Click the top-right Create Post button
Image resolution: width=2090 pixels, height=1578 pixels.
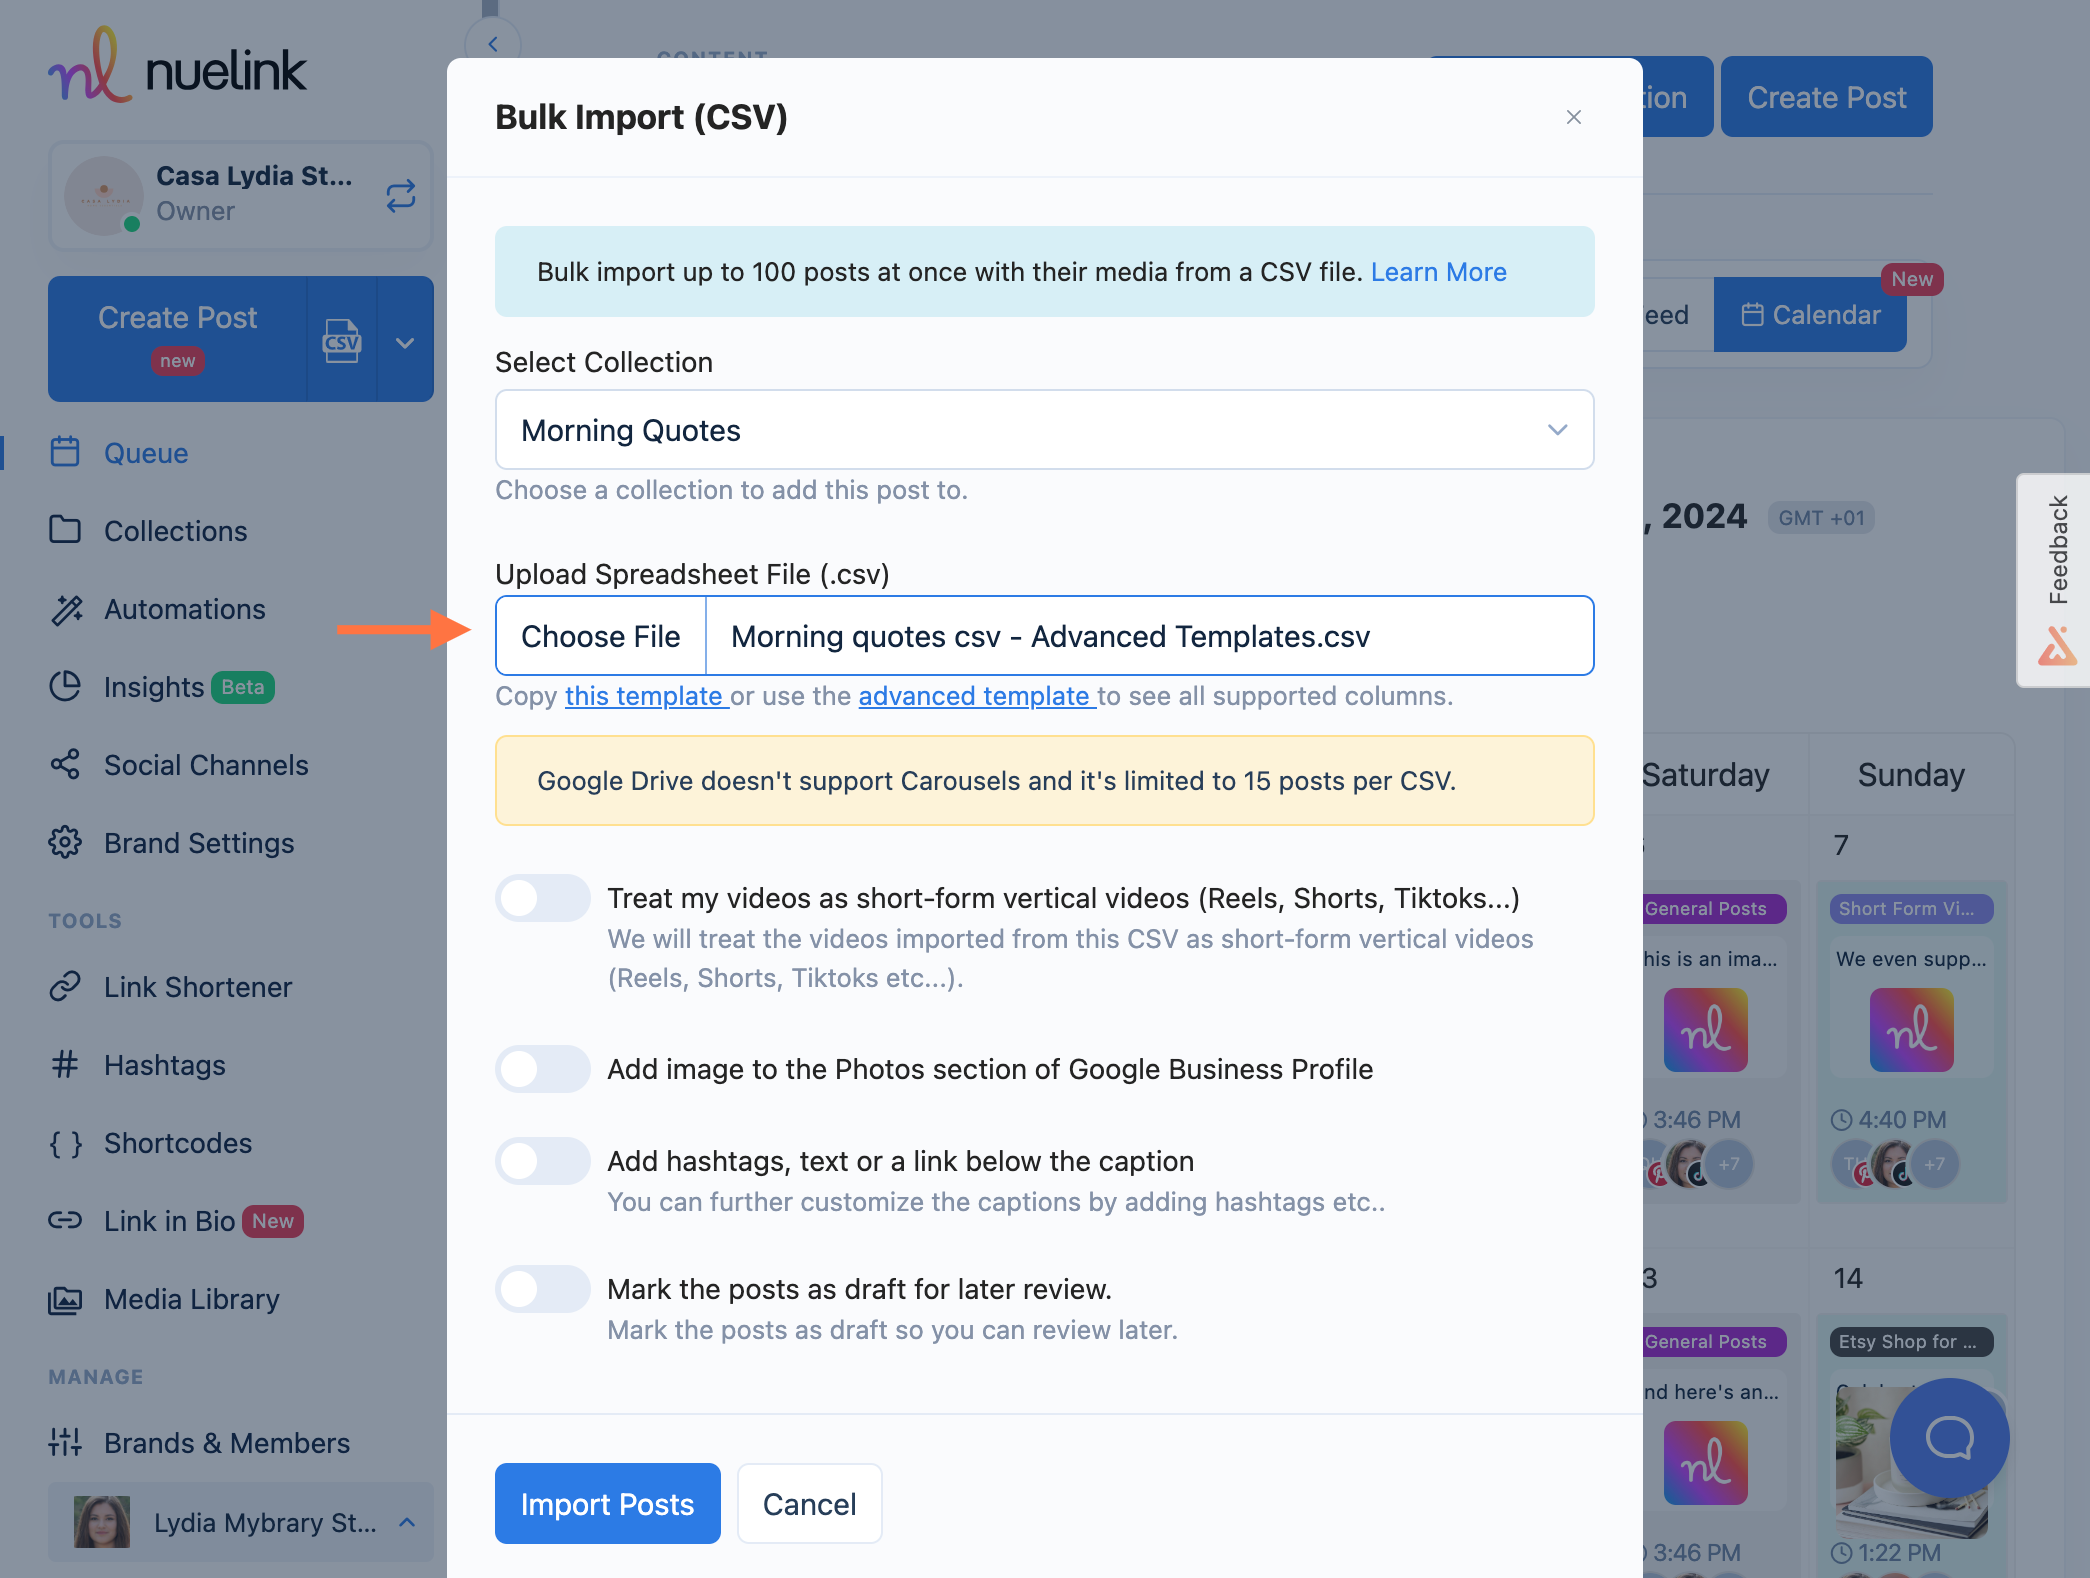click(x=1826, y=97)
